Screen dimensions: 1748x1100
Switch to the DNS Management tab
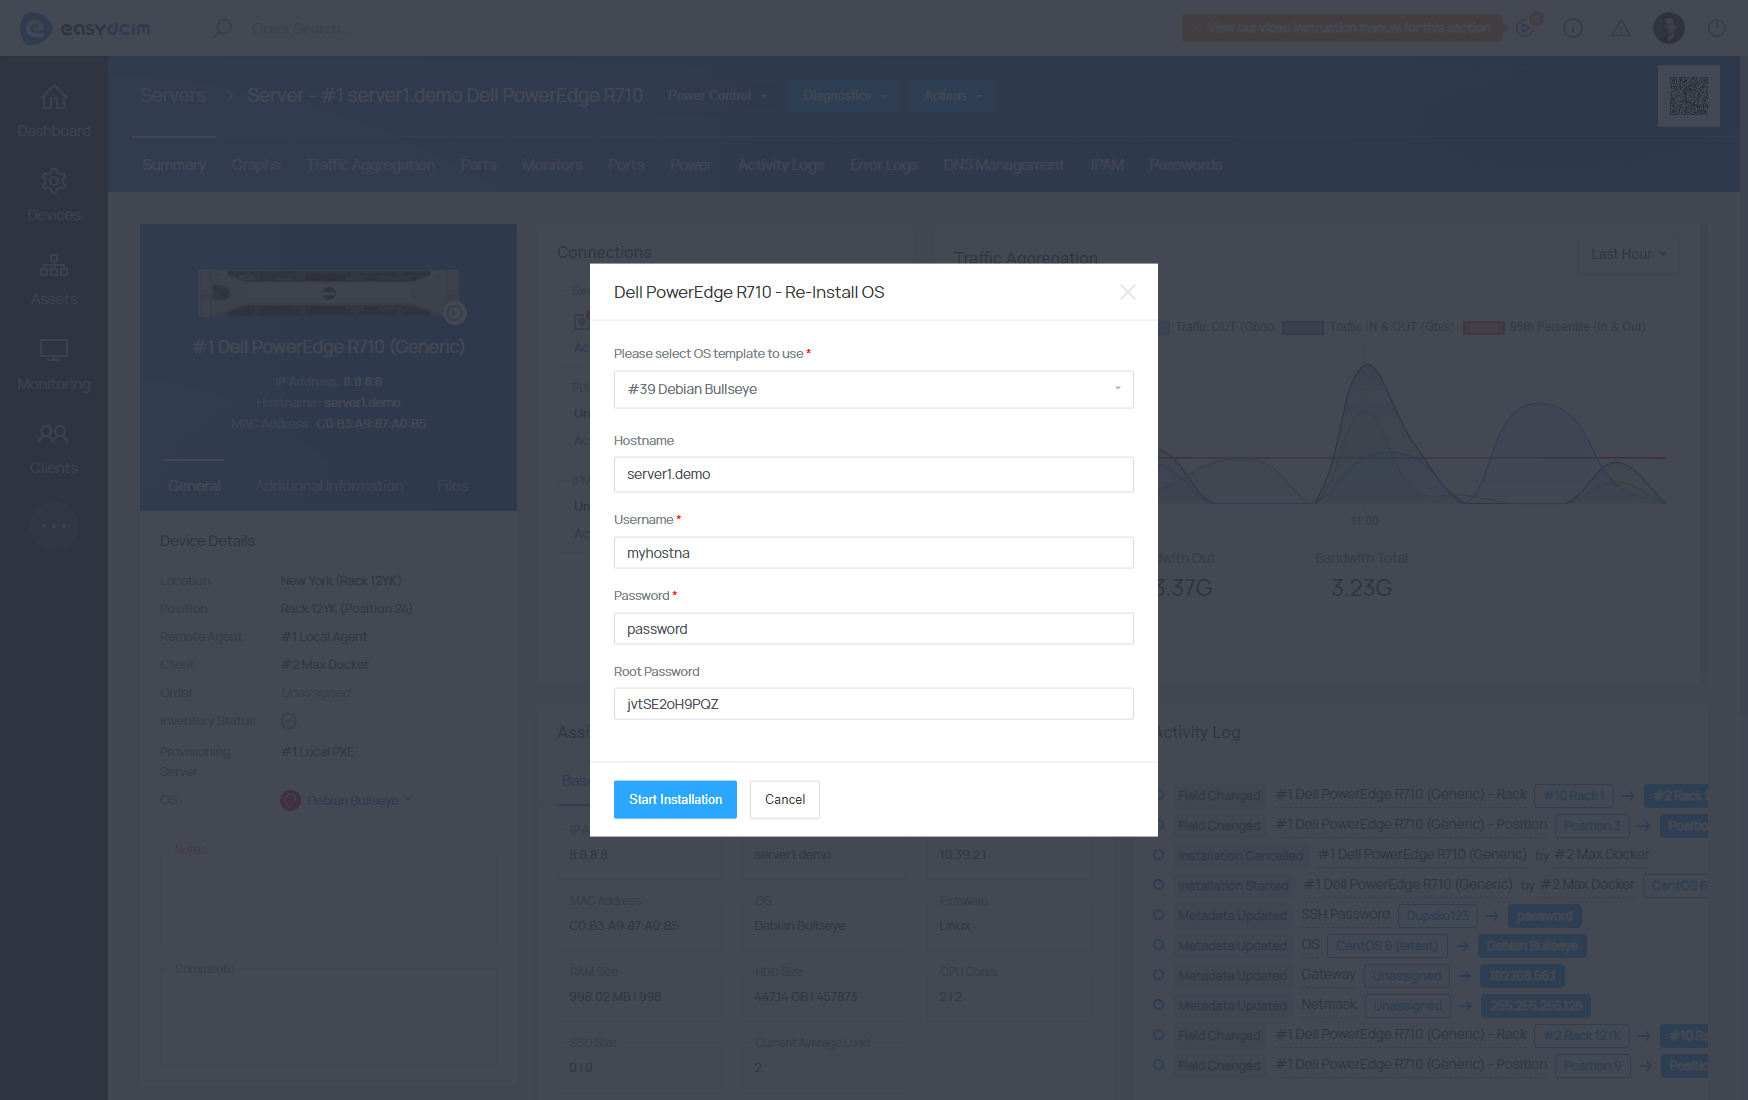[1004, 165]
